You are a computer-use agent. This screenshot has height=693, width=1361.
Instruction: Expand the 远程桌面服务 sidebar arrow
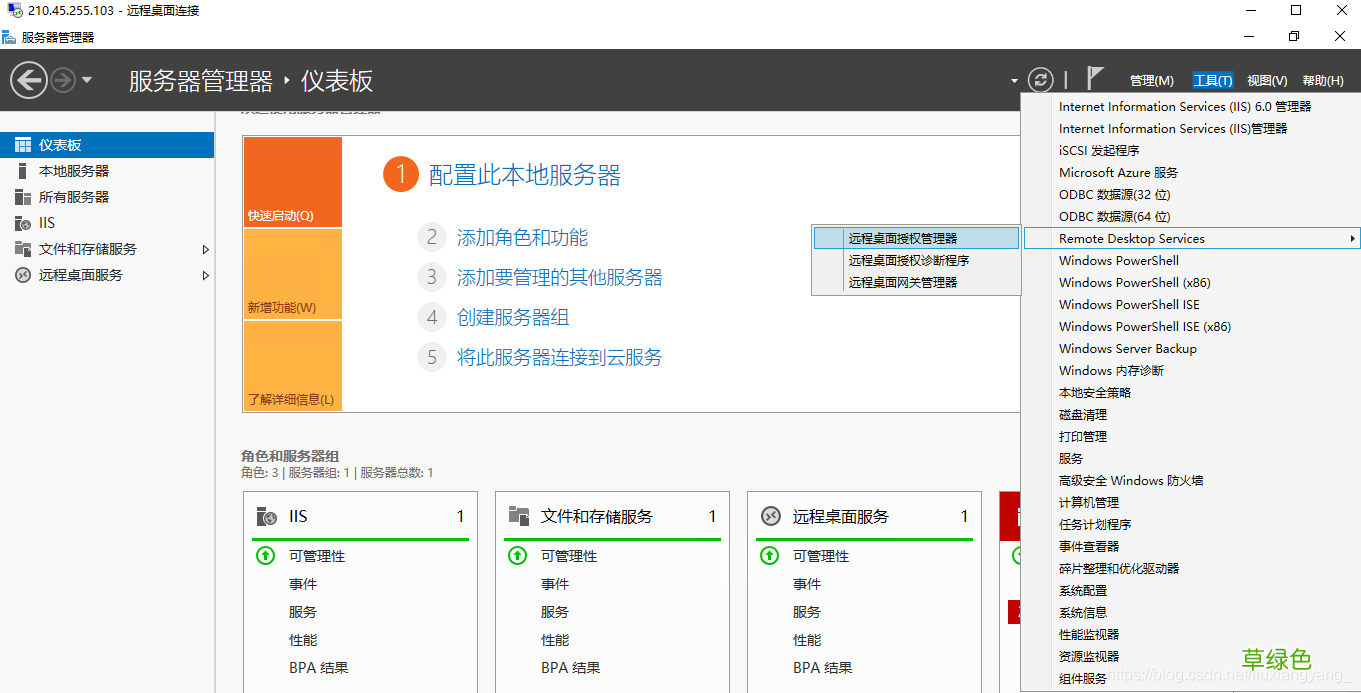tap(205, 275)
